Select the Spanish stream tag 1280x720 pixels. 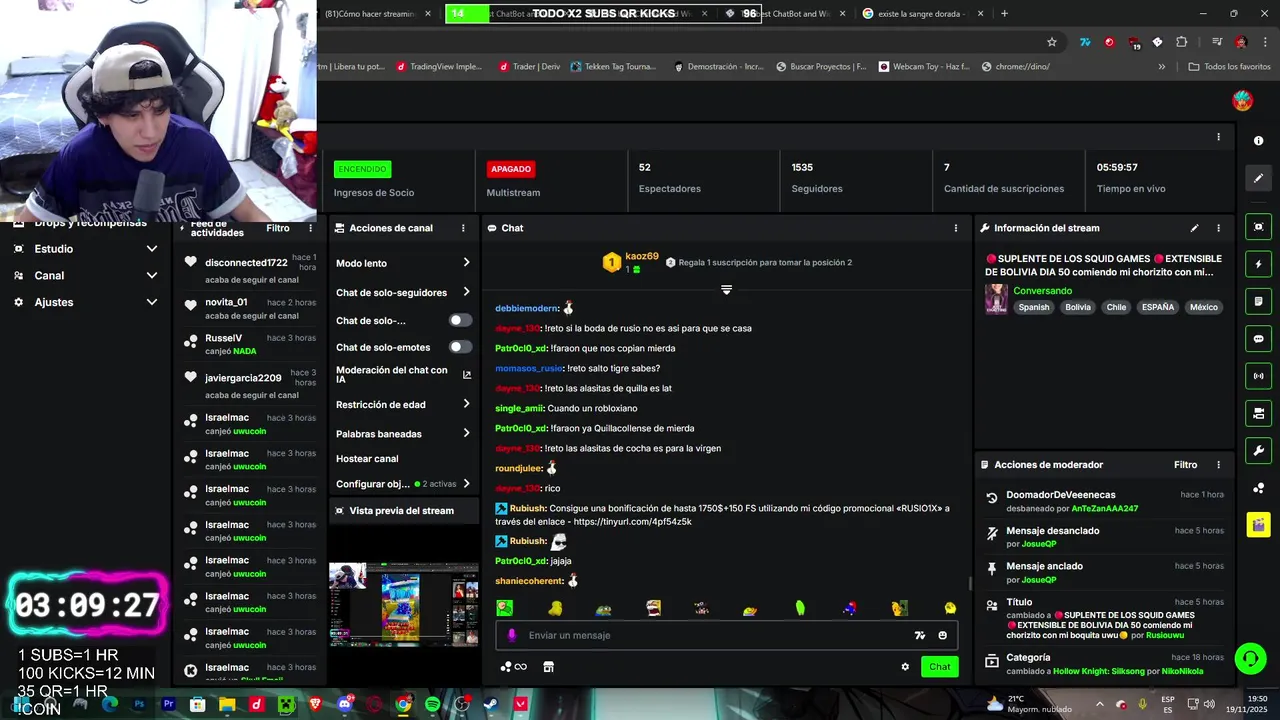click(1034, 307)
